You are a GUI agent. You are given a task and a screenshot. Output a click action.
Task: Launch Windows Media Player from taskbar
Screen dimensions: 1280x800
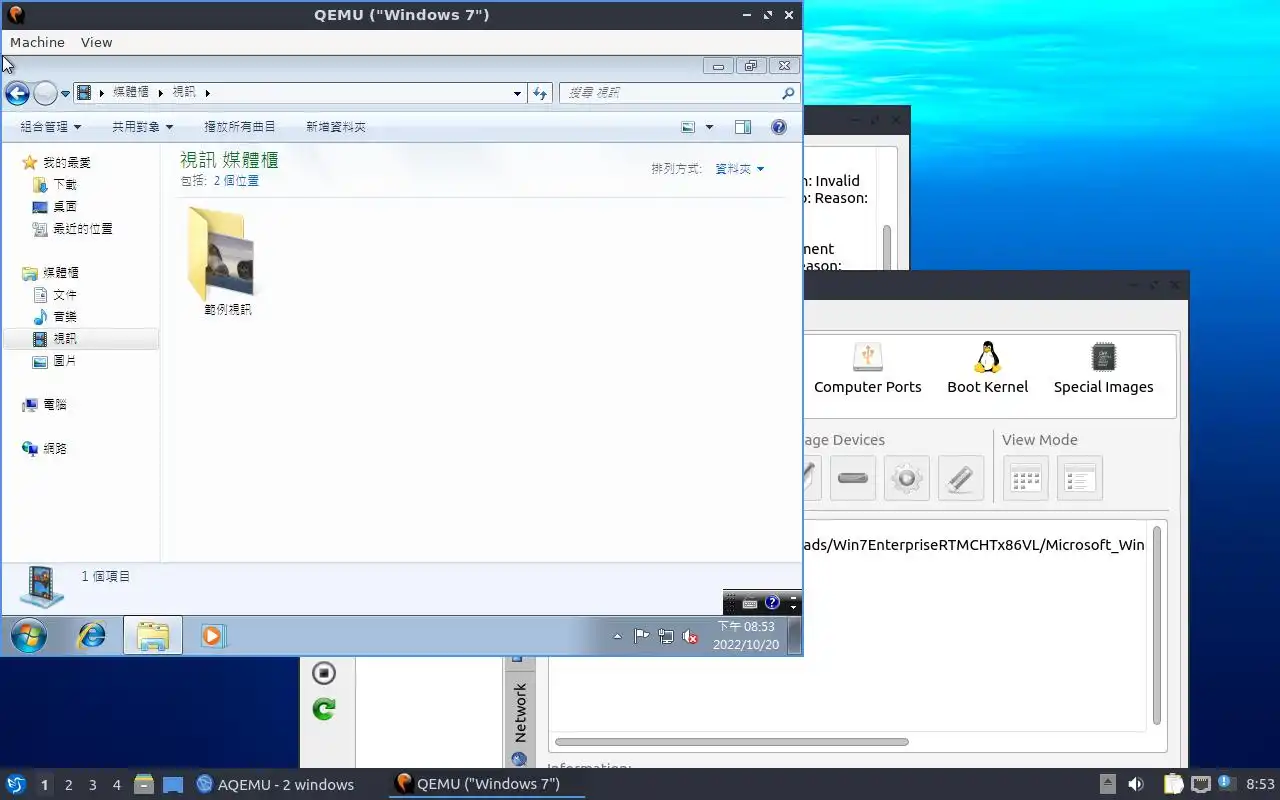click(213, 635)
